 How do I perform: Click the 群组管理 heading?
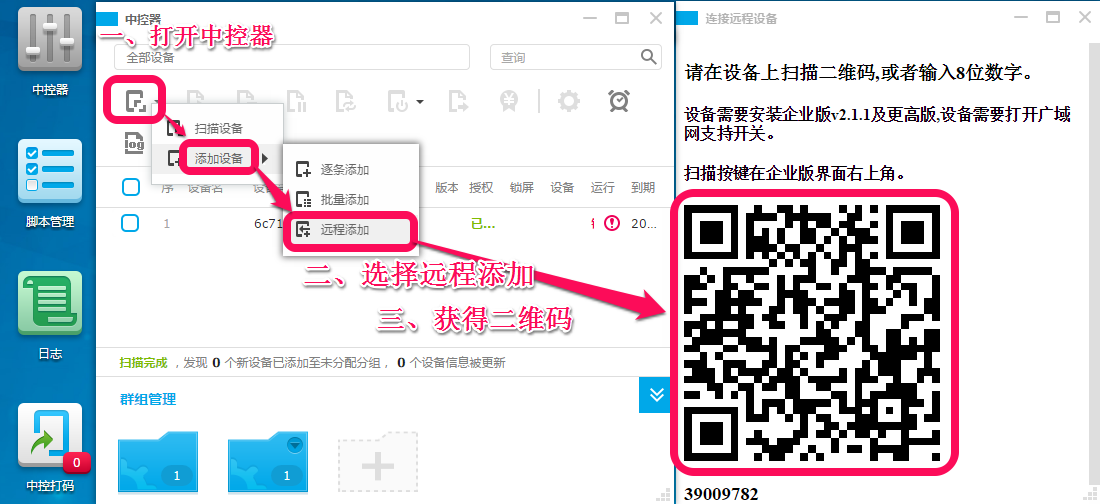click(147, 399)
